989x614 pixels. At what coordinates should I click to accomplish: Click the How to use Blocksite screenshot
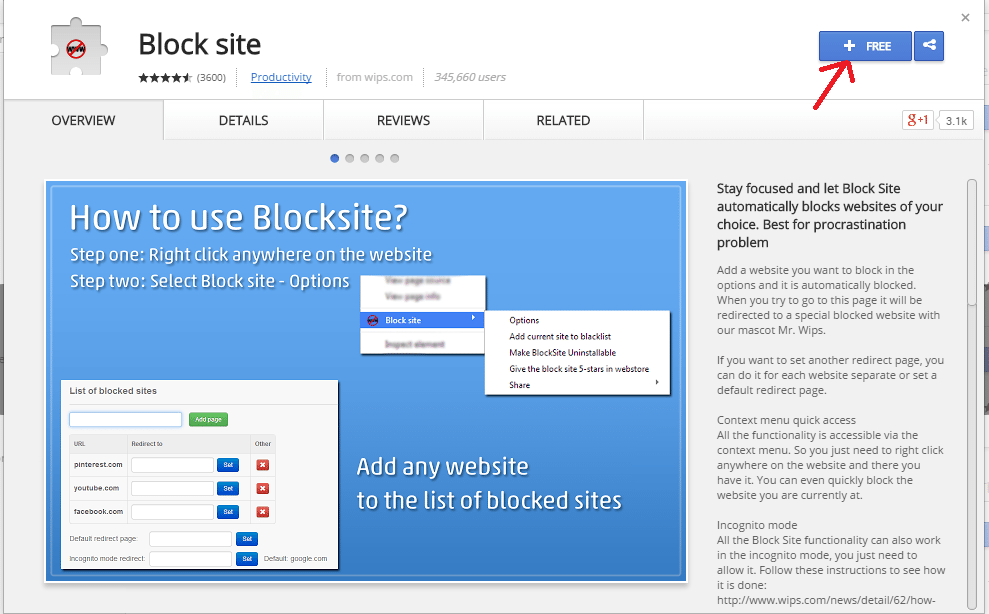tap(366, 381)
